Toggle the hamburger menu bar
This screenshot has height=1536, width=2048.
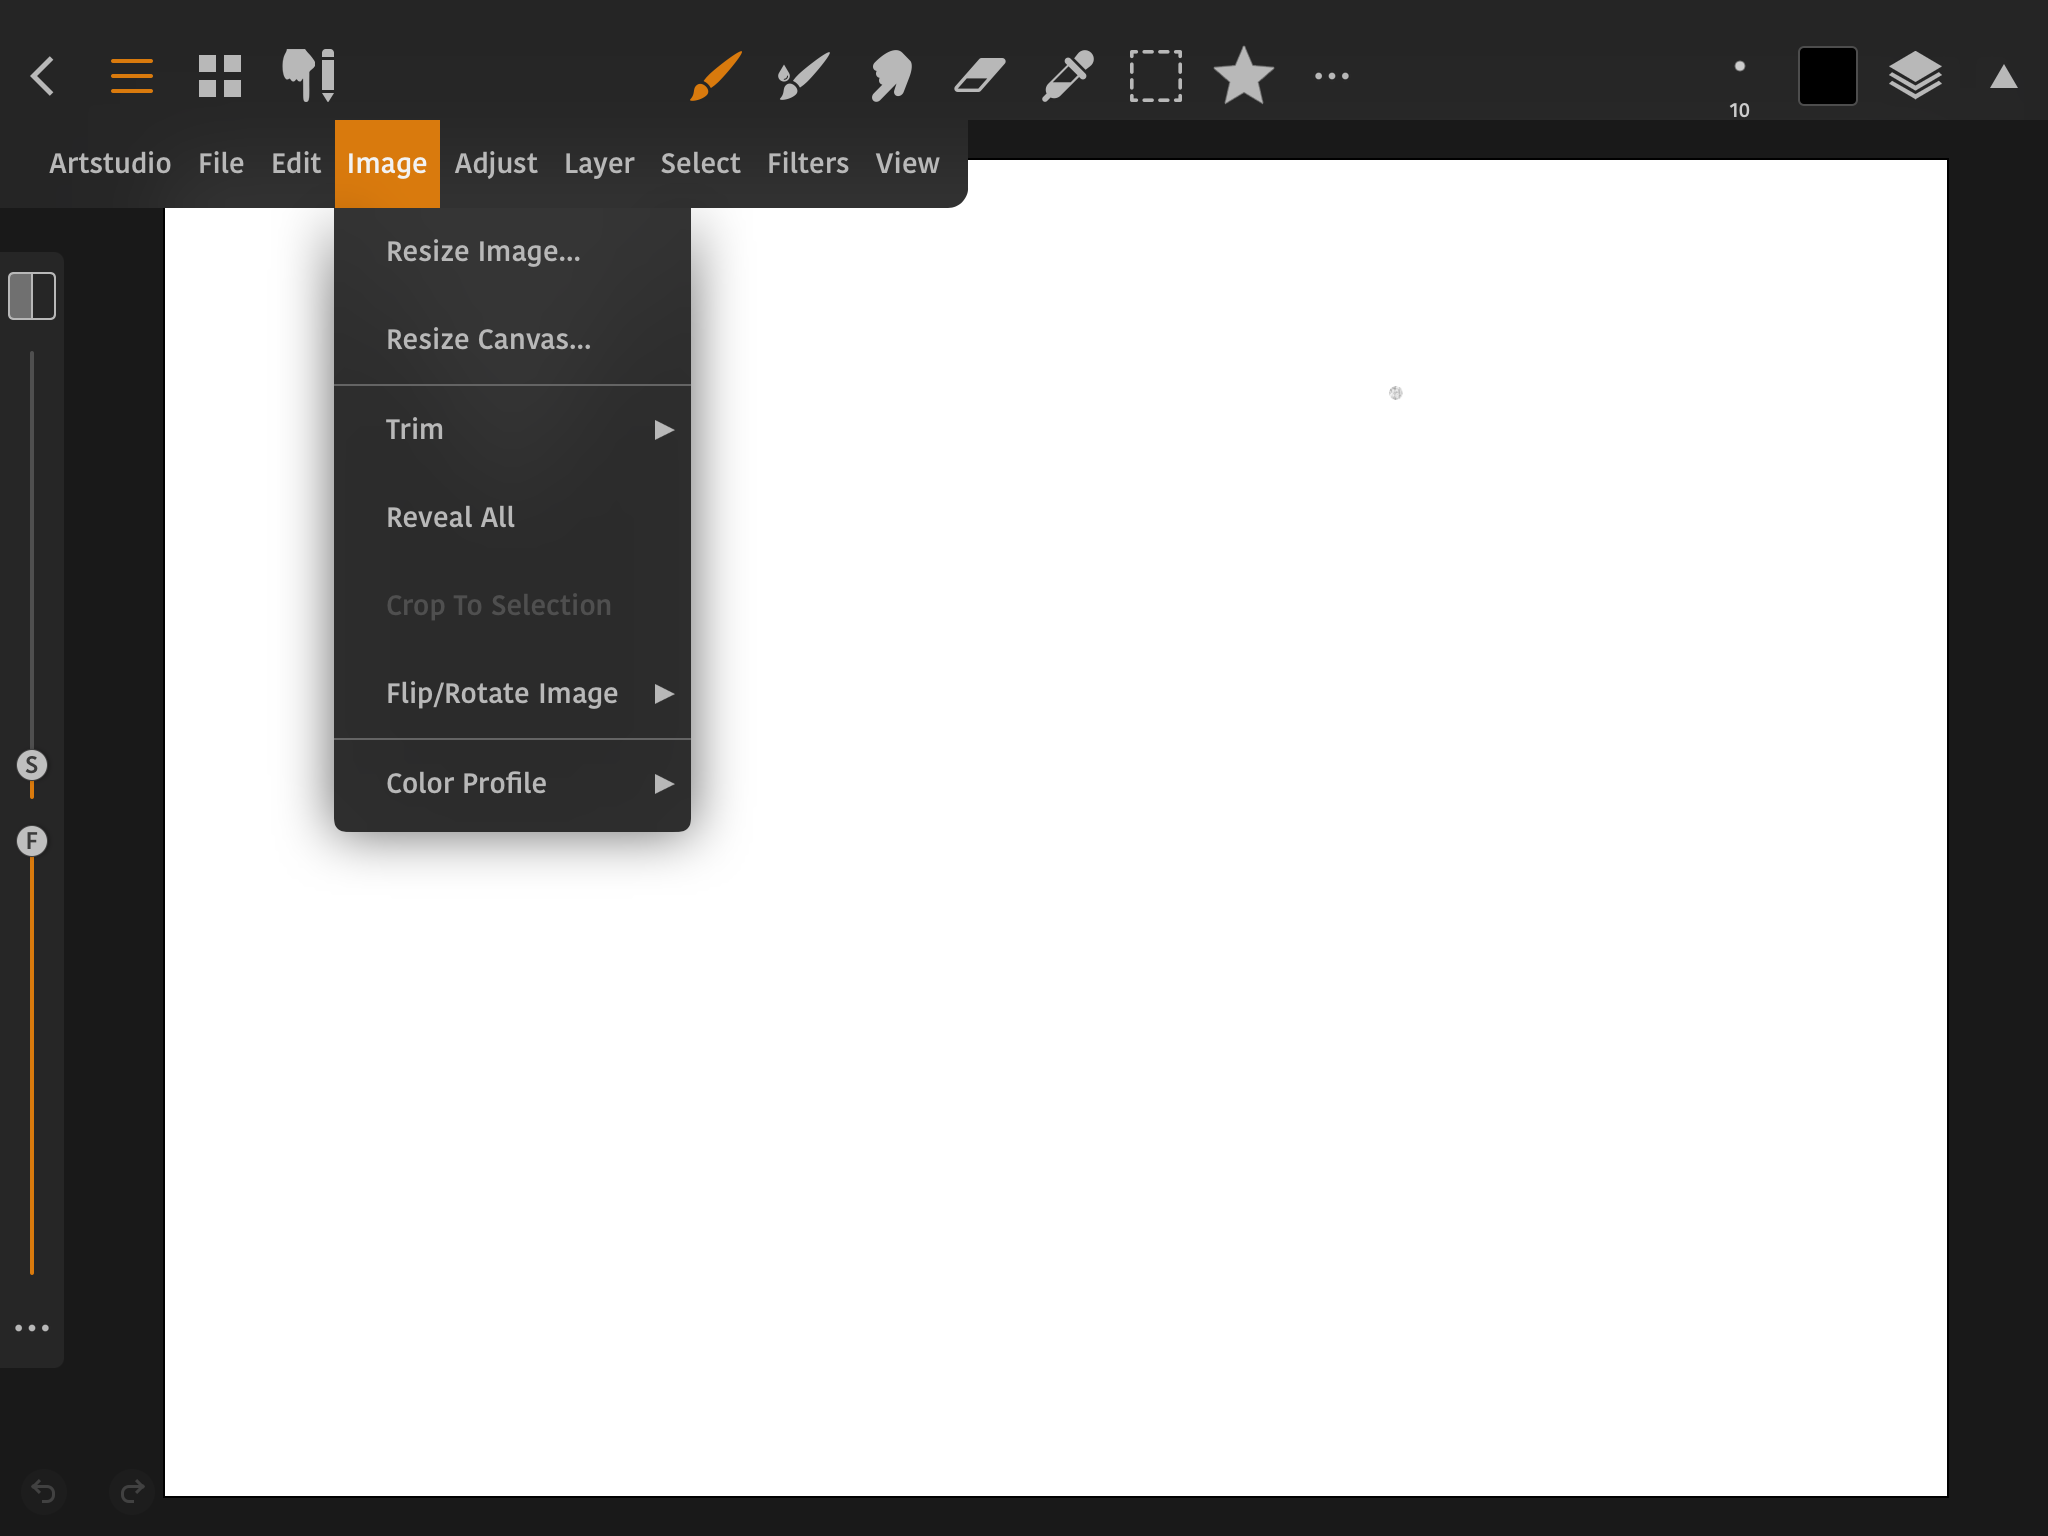tap(132, 76)
